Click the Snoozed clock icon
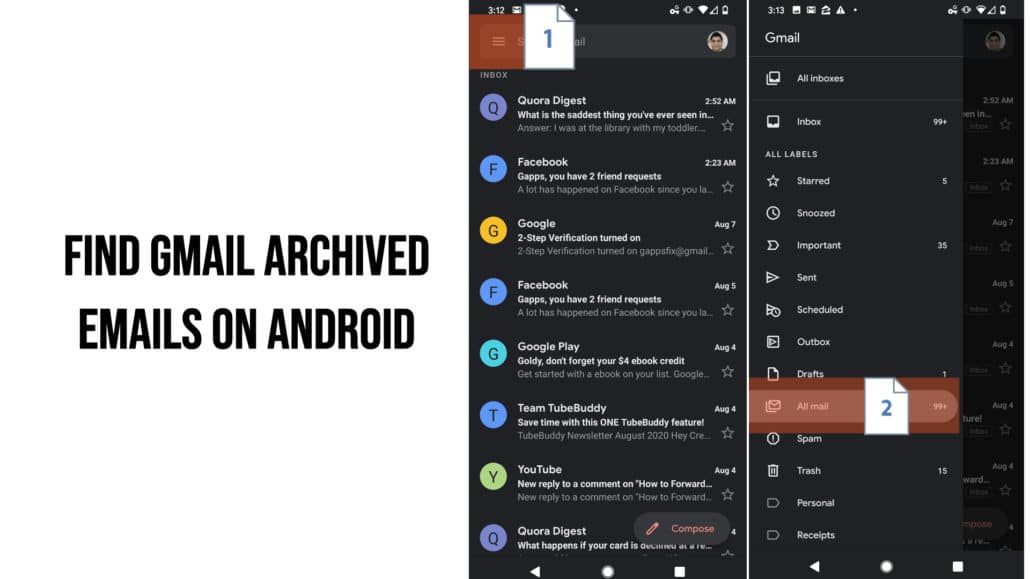 (x=773, y=213)
